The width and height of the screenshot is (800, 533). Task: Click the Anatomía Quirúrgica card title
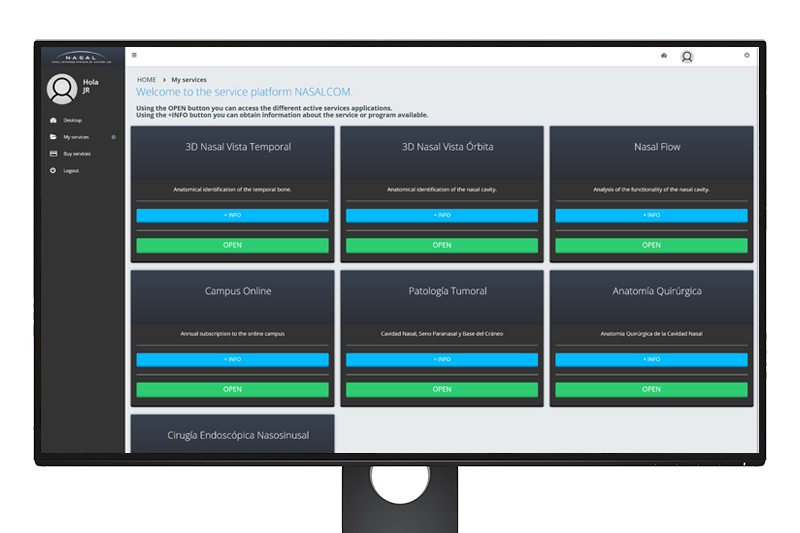(x=657, y=291)
